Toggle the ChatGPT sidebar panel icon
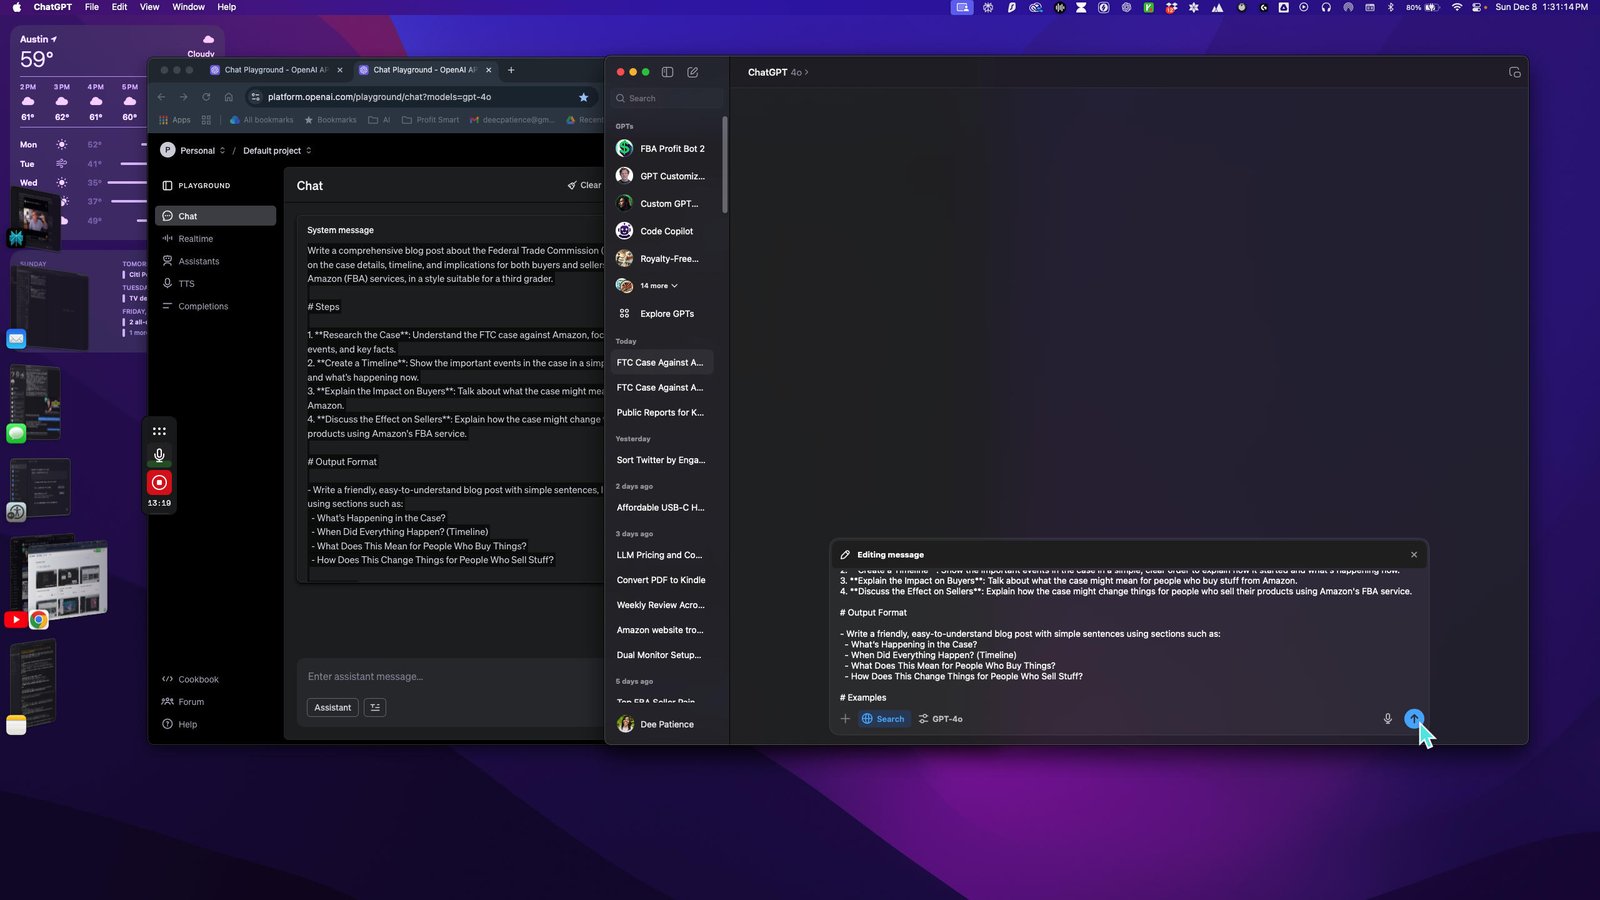 (667, 72)
